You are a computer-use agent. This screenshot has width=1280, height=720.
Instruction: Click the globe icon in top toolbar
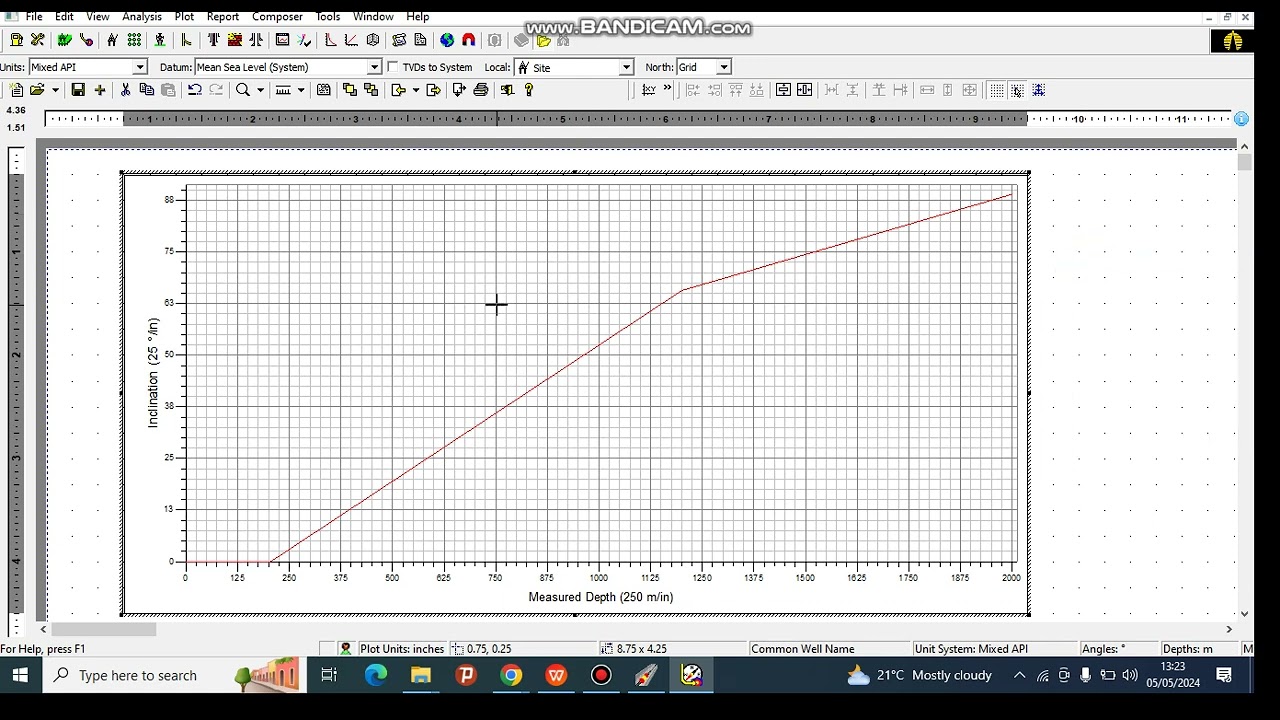click(x=447, y=40)
